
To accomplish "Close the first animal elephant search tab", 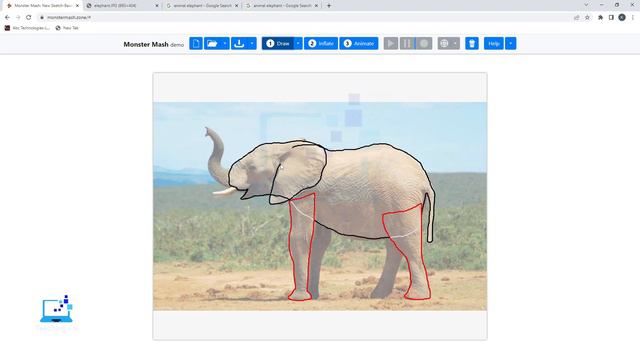I will click(236, 6).
